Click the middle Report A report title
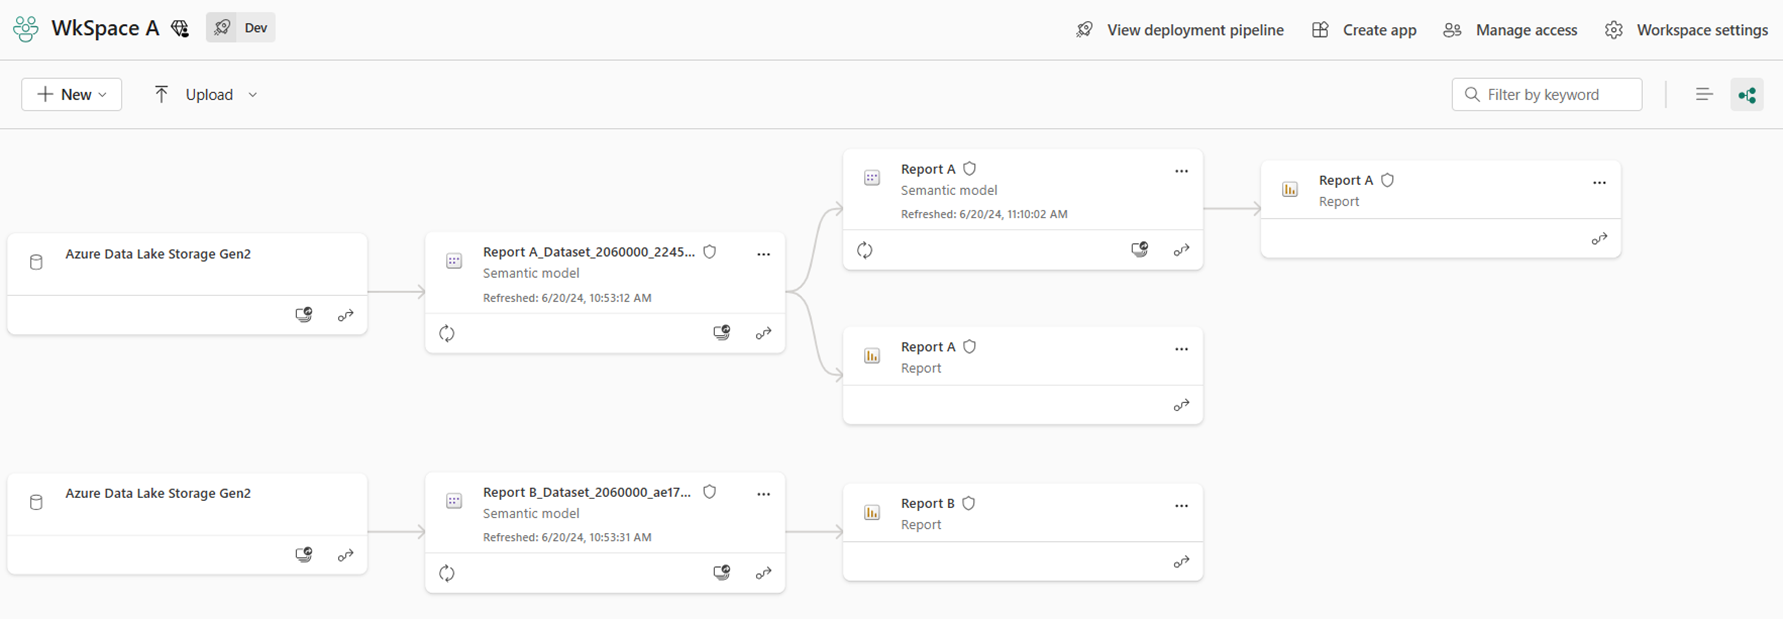Image resolution: width=1783 pixels, height=619 pixels. [x=928, y=347]
